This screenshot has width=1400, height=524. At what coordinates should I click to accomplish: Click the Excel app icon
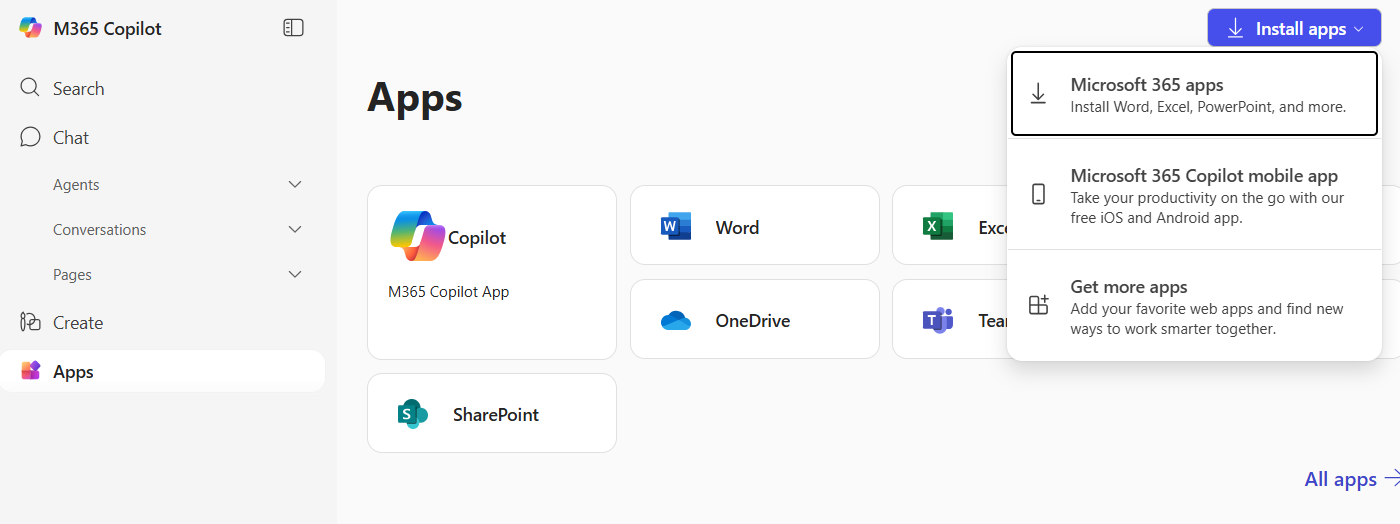[938, 227]
